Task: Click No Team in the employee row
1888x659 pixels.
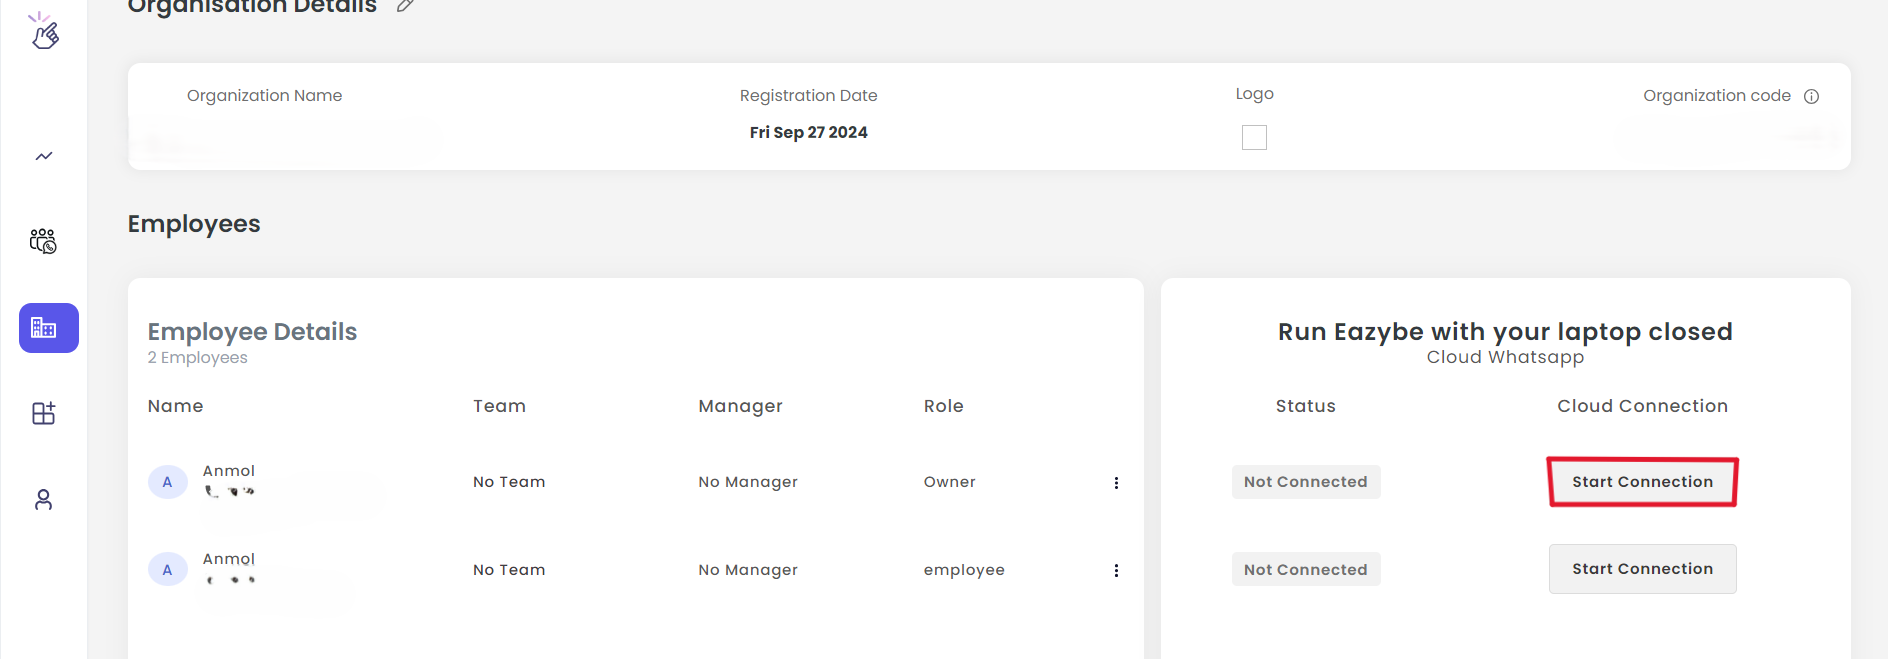Action: [x=509, y=570]
